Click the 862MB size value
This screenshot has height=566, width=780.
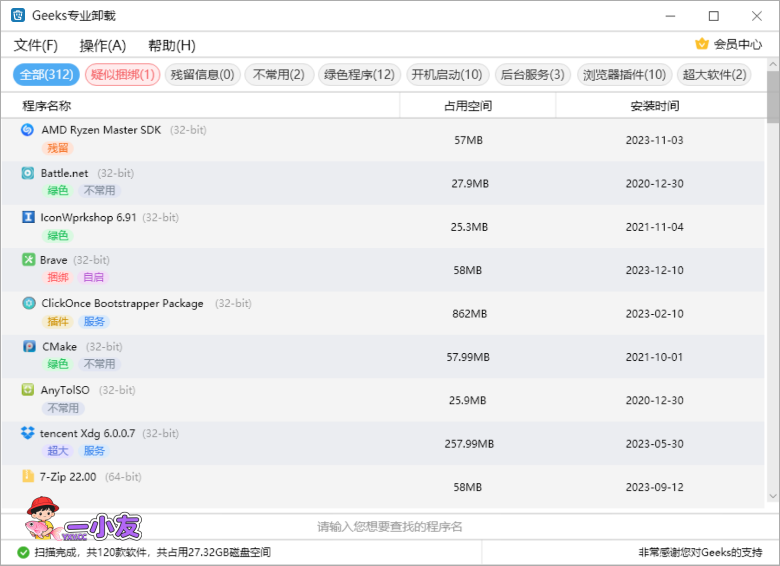469,314
